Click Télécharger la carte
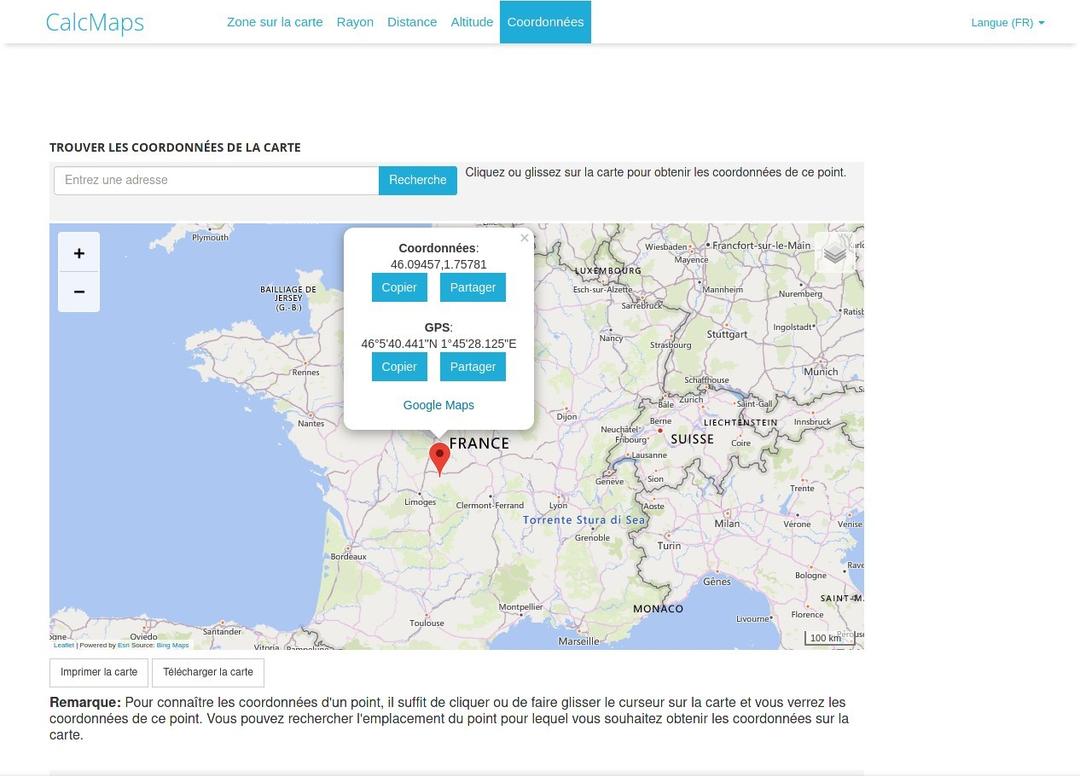Viewport: 1080px width, 776px height. [208, 672]
